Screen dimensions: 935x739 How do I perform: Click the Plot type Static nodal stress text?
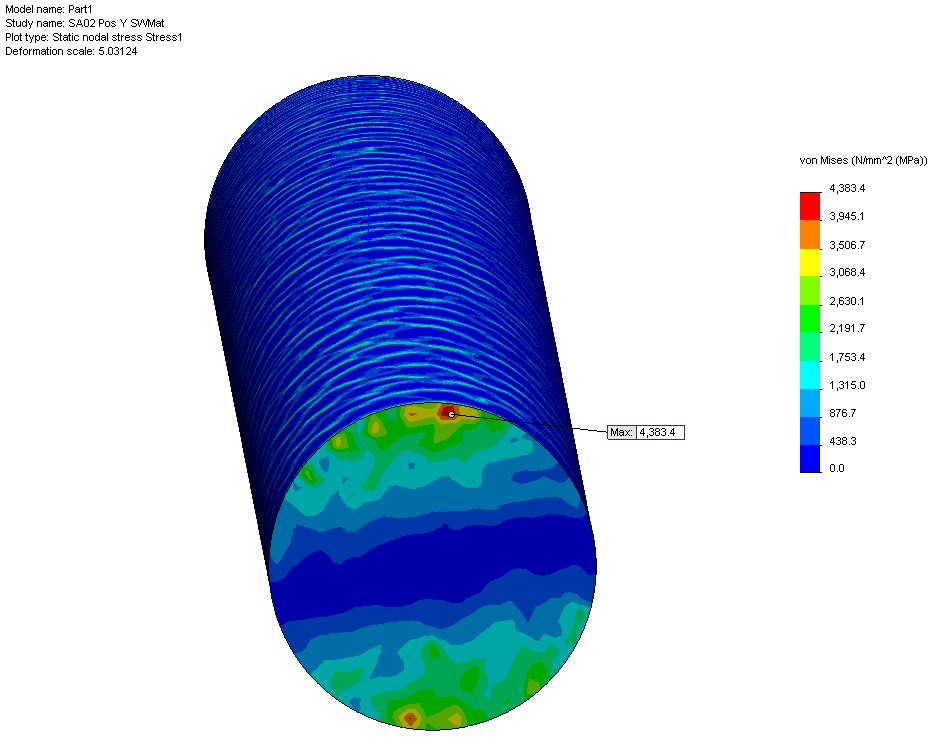tap(94, 38)
